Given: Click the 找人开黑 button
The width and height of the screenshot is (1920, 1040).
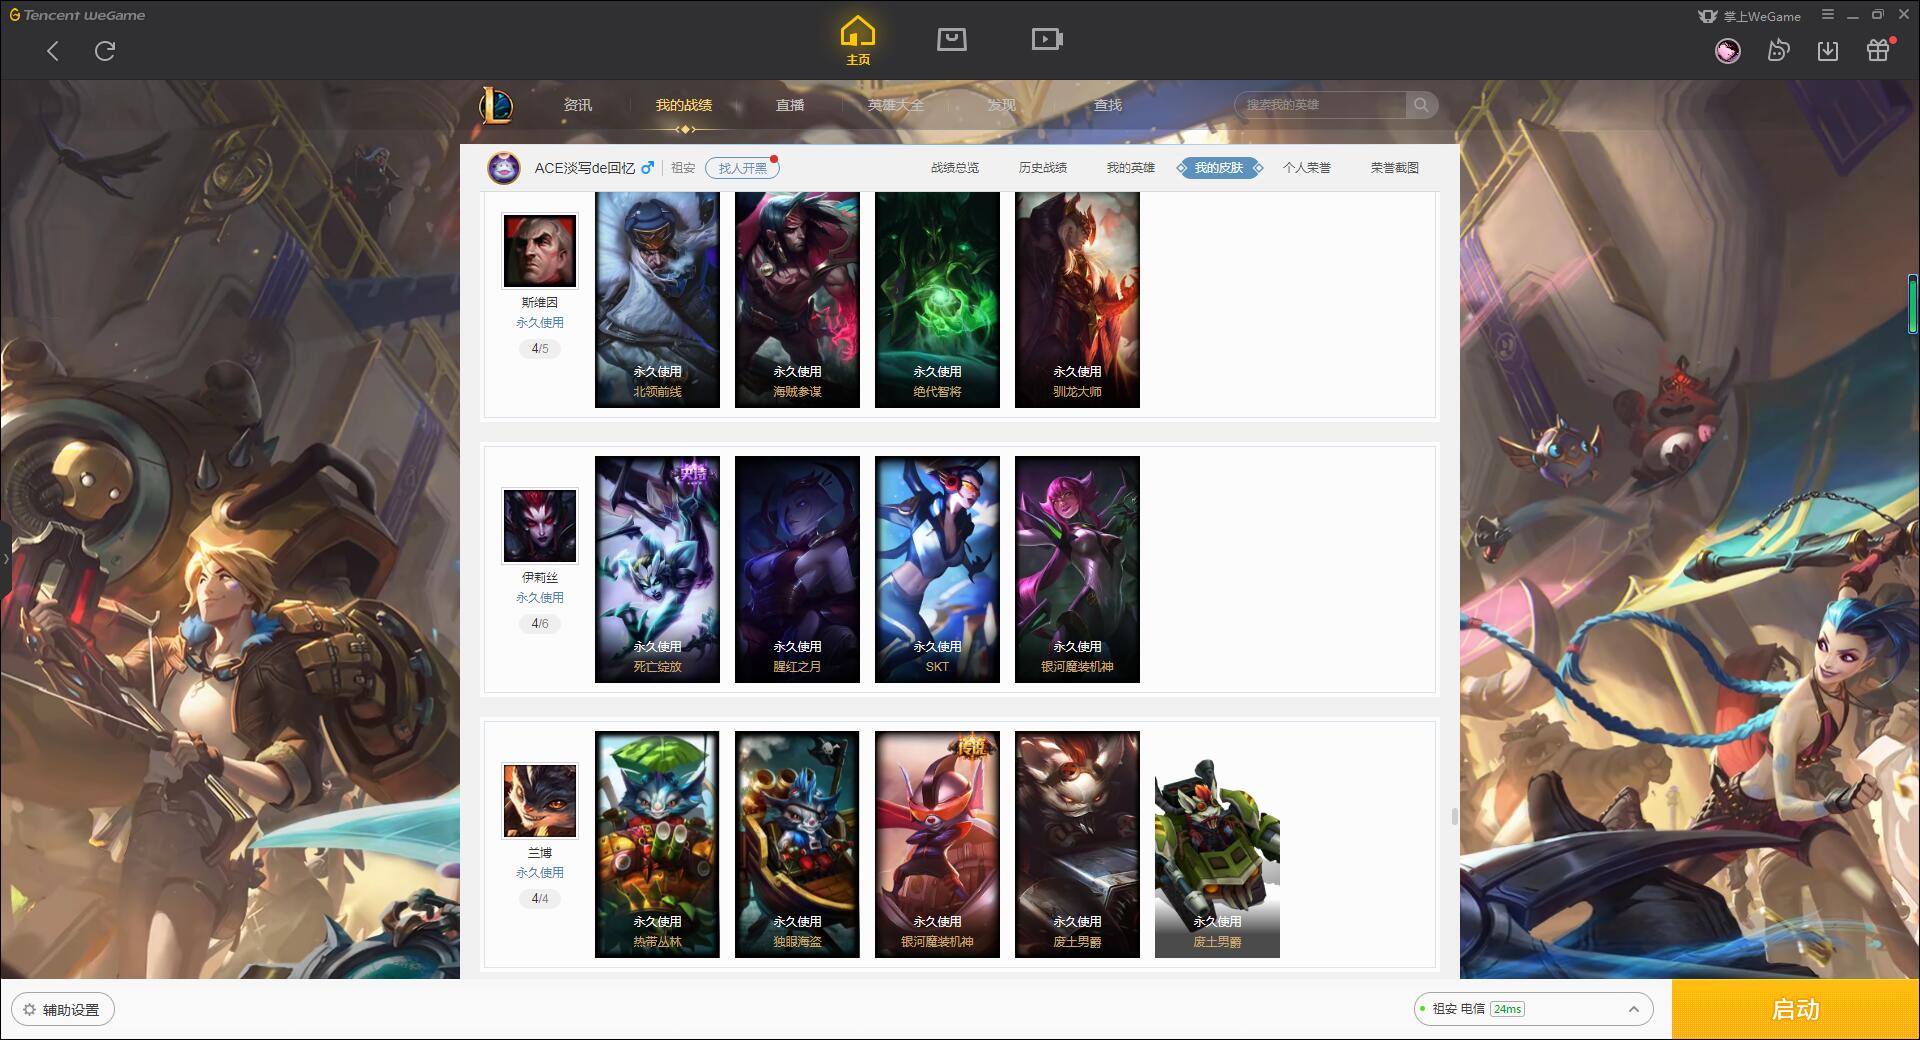Looking at the screenshot, I should click(x=742, y=168).
